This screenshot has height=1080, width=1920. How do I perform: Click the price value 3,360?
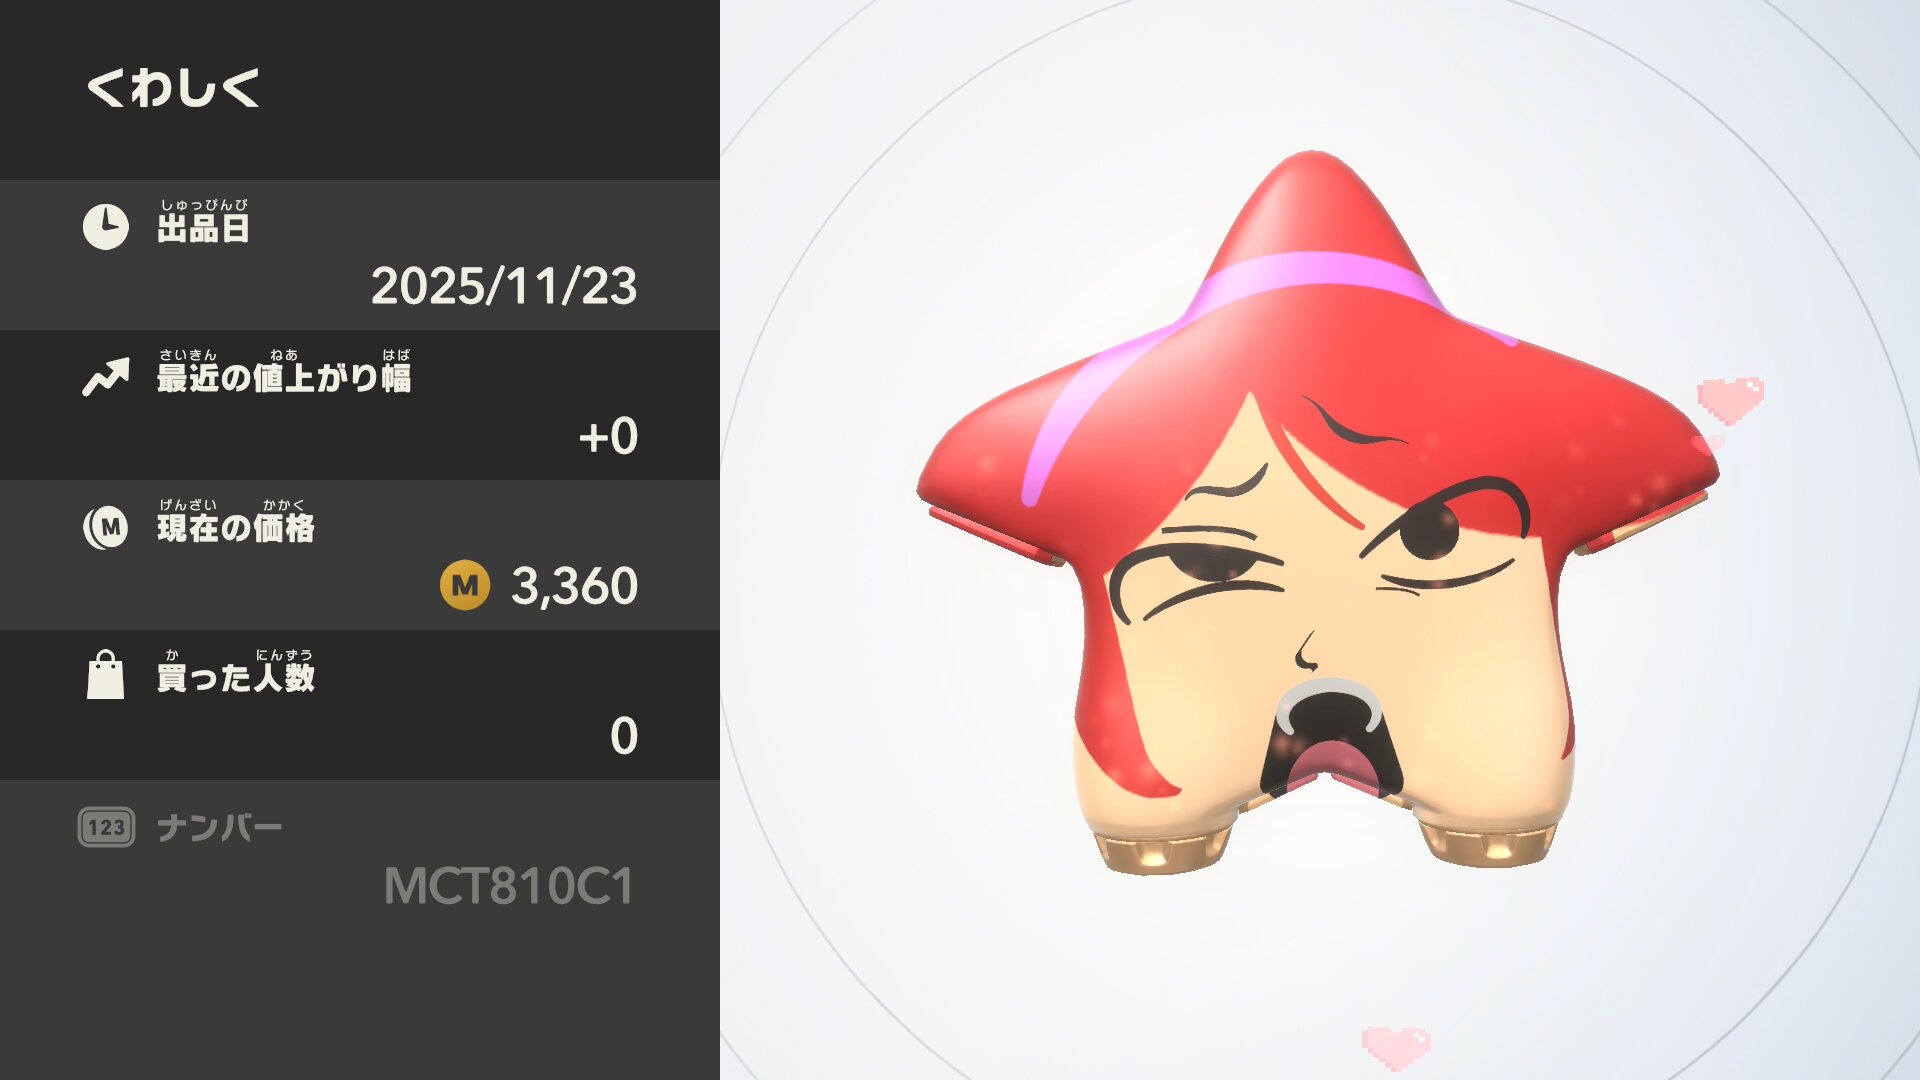[574, 586]
